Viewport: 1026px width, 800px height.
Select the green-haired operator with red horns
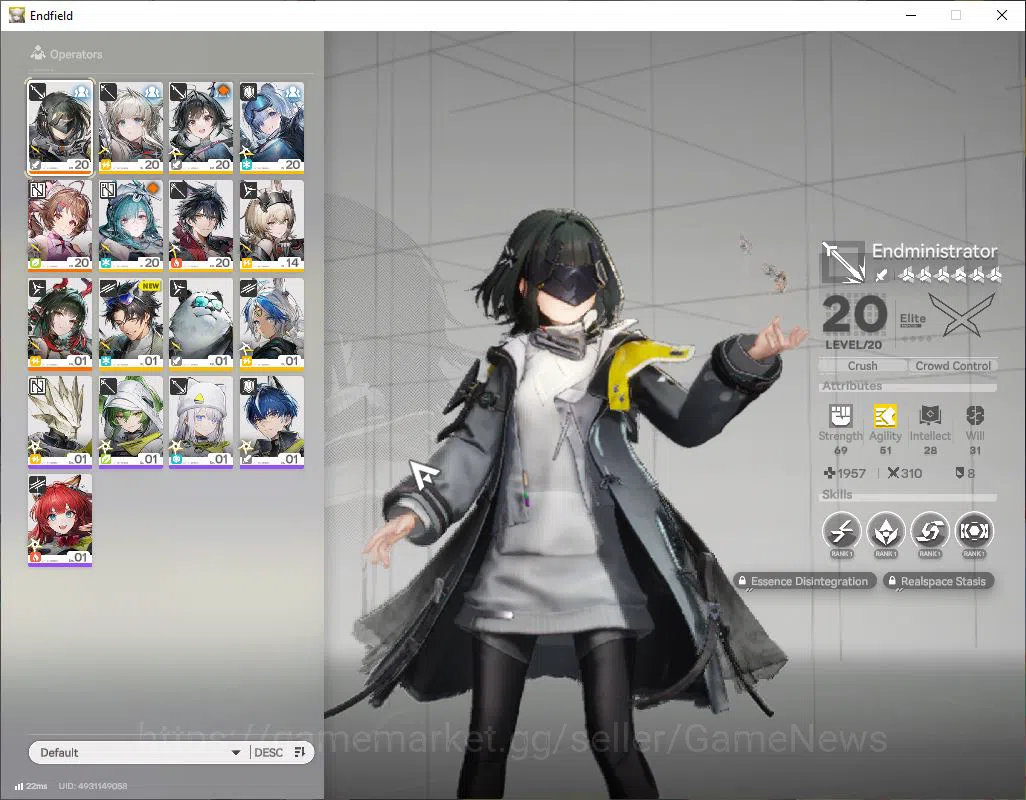[x=60, y=324]
